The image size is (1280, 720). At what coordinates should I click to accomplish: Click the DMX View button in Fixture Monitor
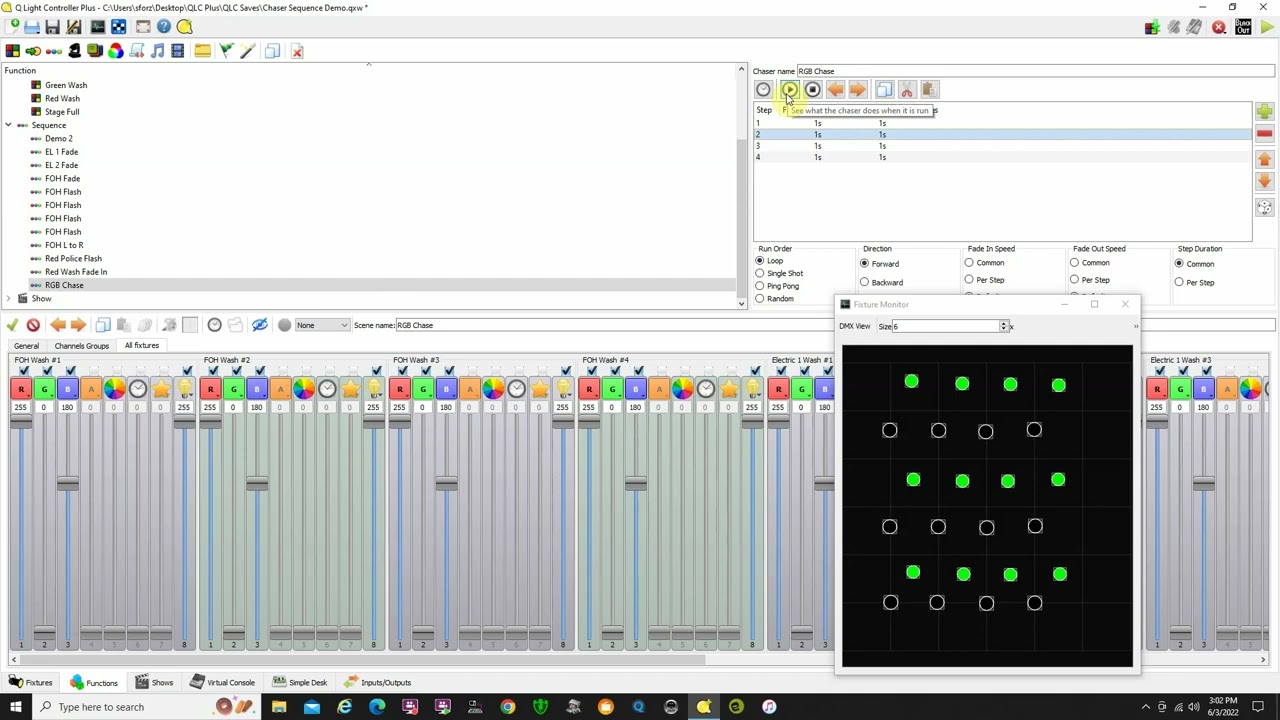tap(854, 326)
